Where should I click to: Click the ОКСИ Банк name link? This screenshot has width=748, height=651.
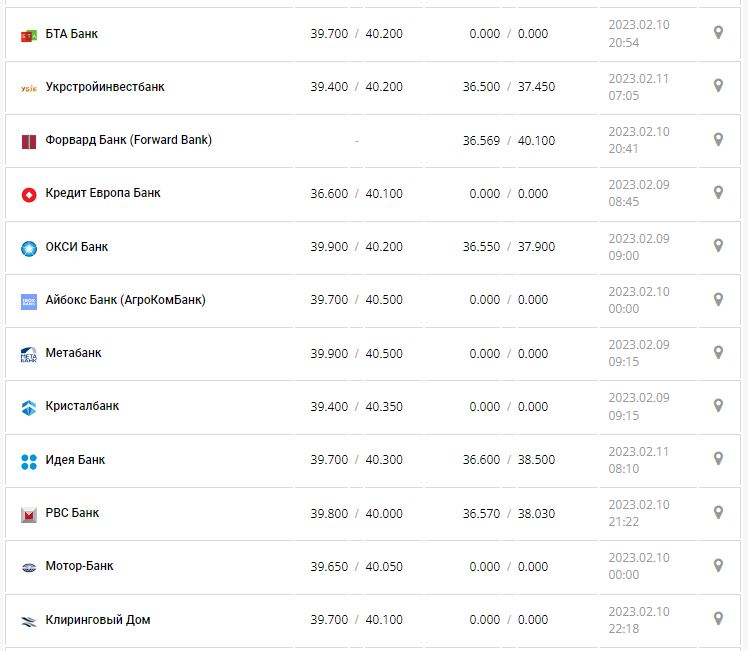tap(77, 247)
